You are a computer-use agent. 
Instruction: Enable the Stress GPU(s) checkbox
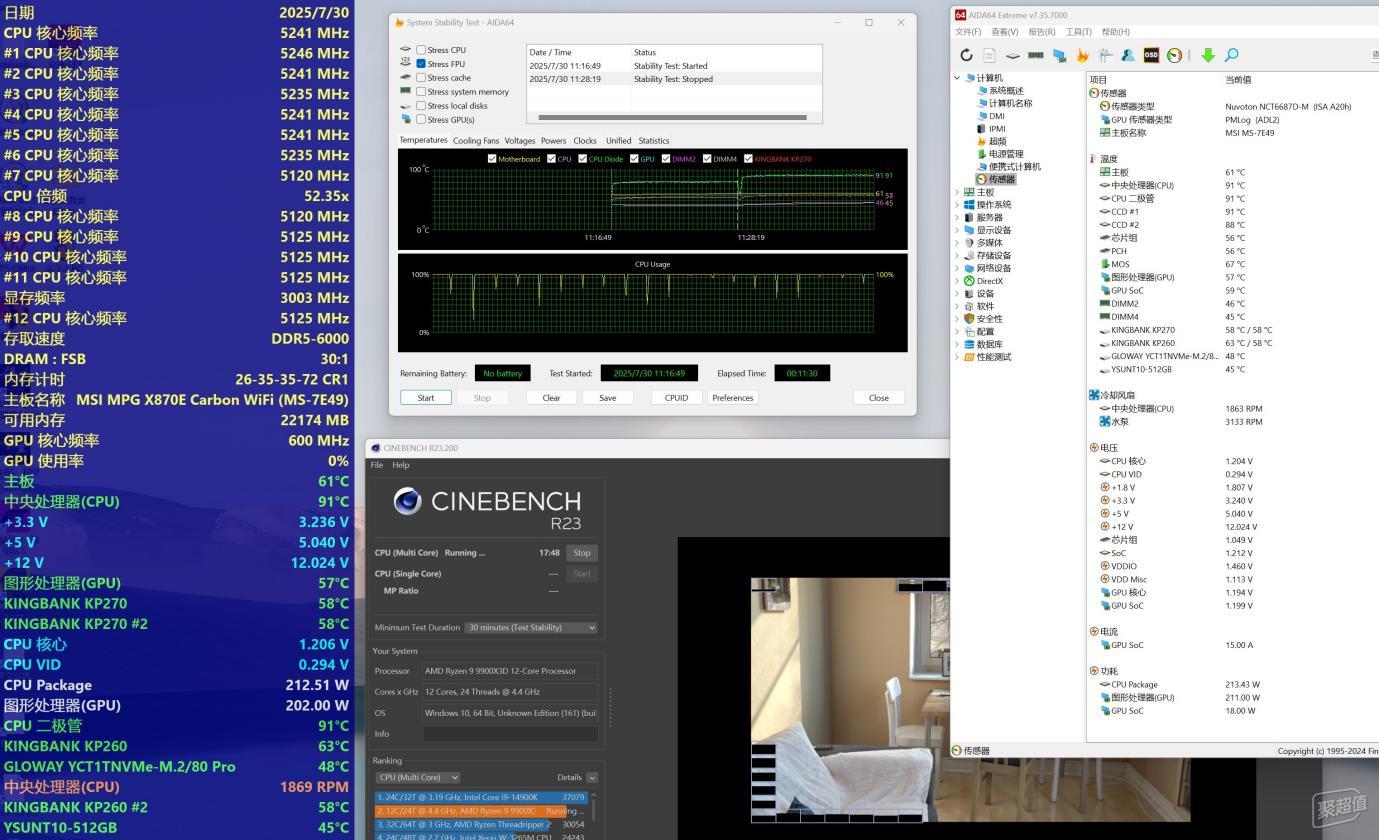coord(421,120)
